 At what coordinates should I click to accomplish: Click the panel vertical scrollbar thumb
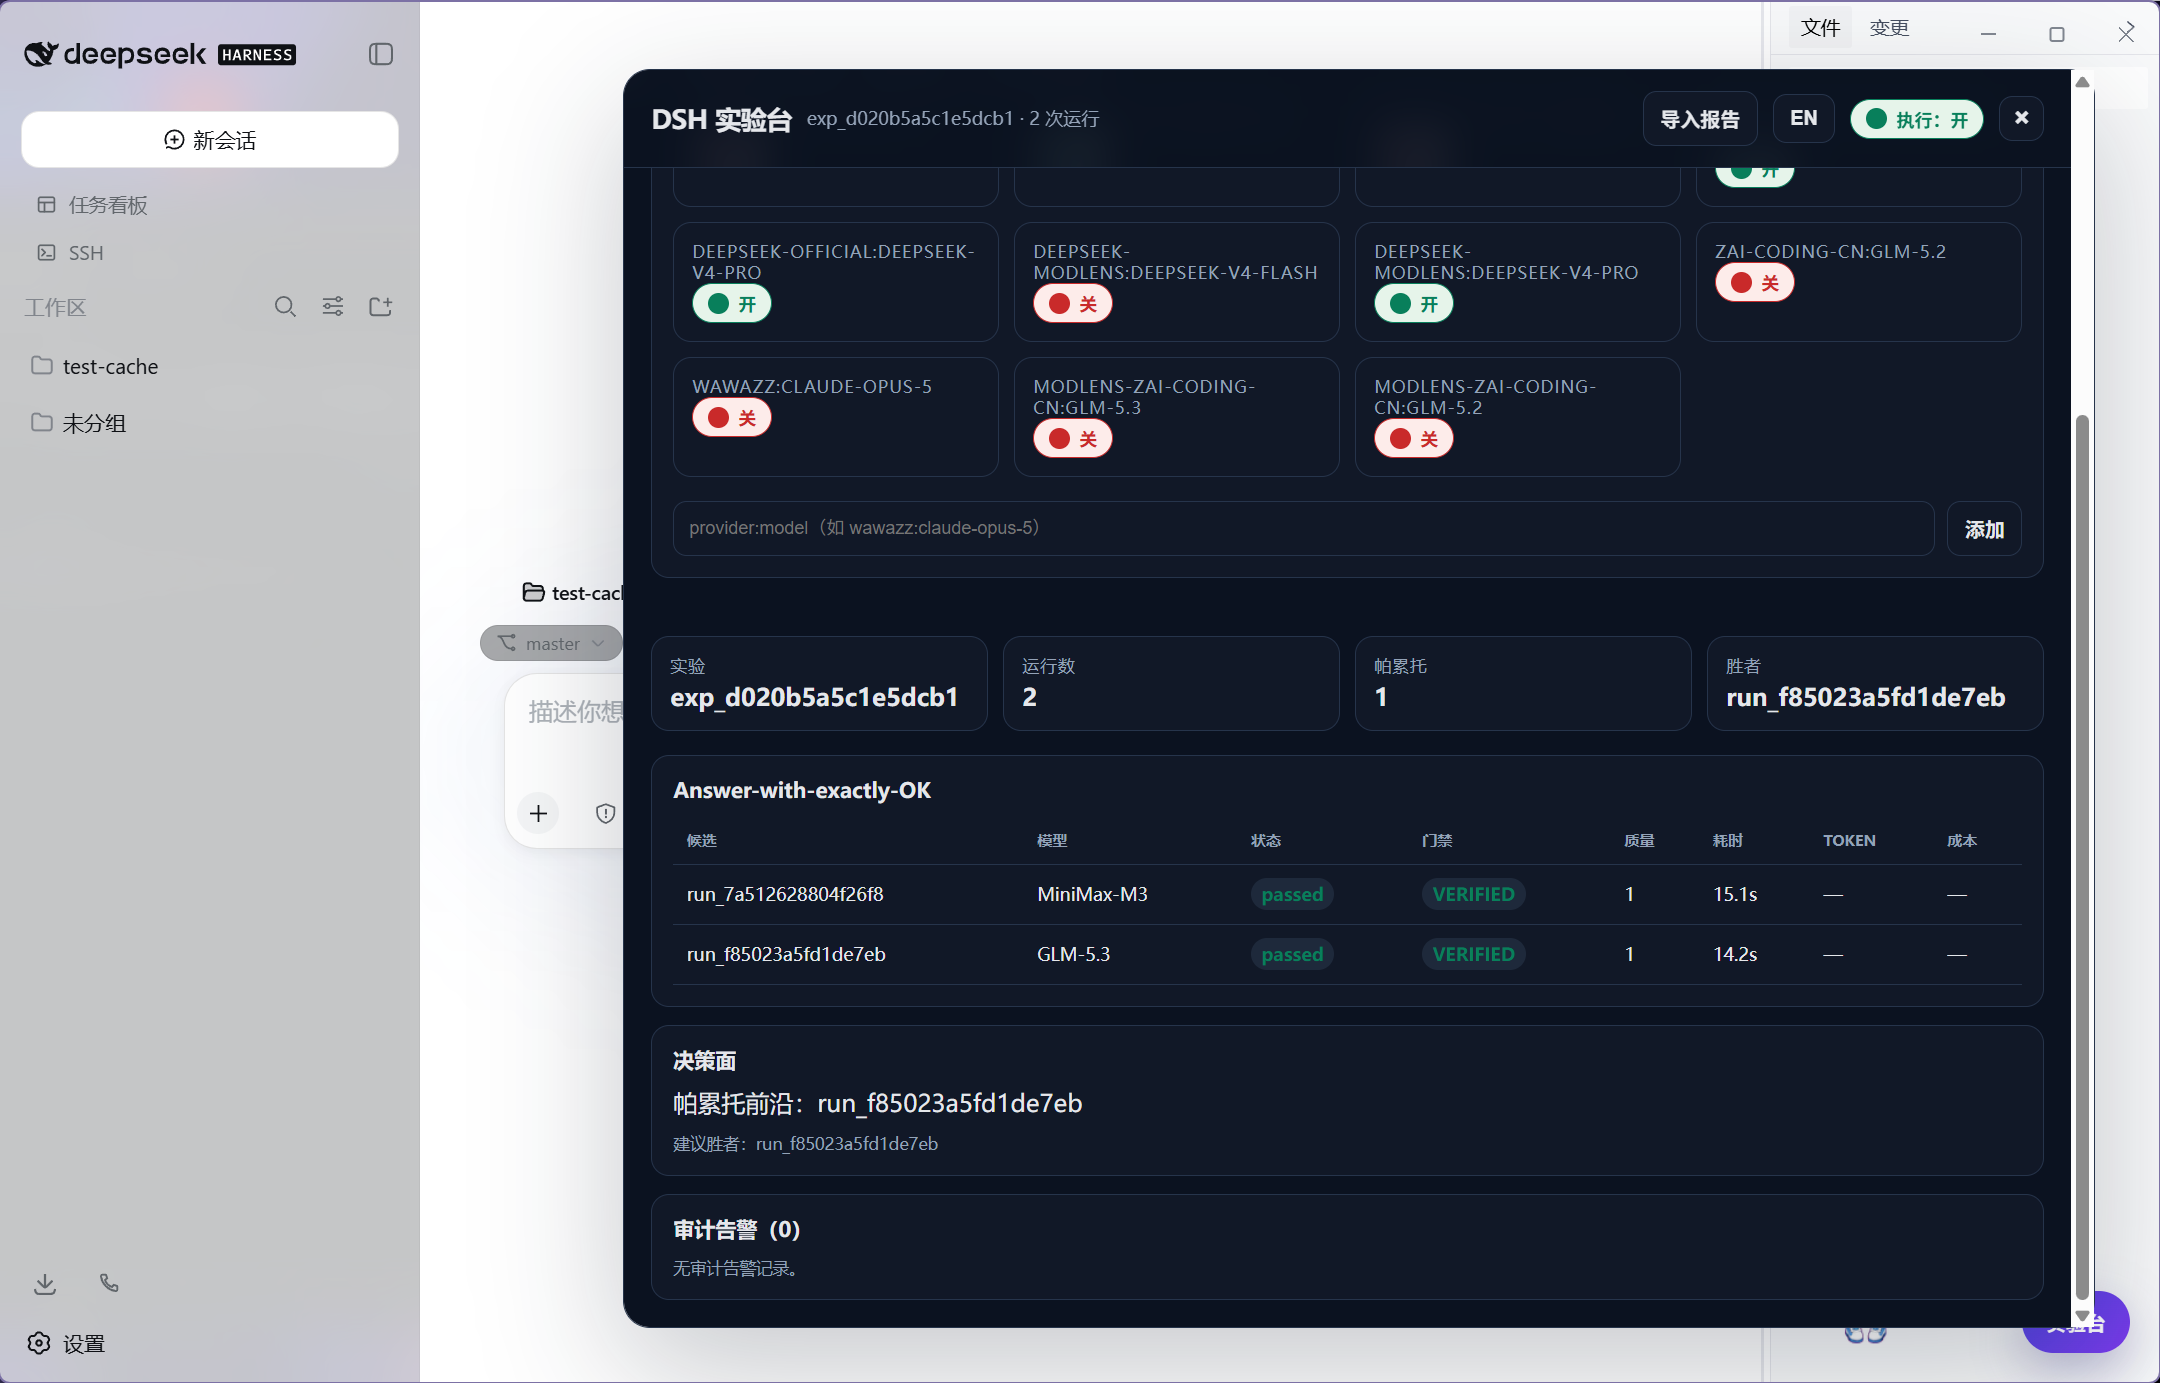click(x=2082, y=855)
